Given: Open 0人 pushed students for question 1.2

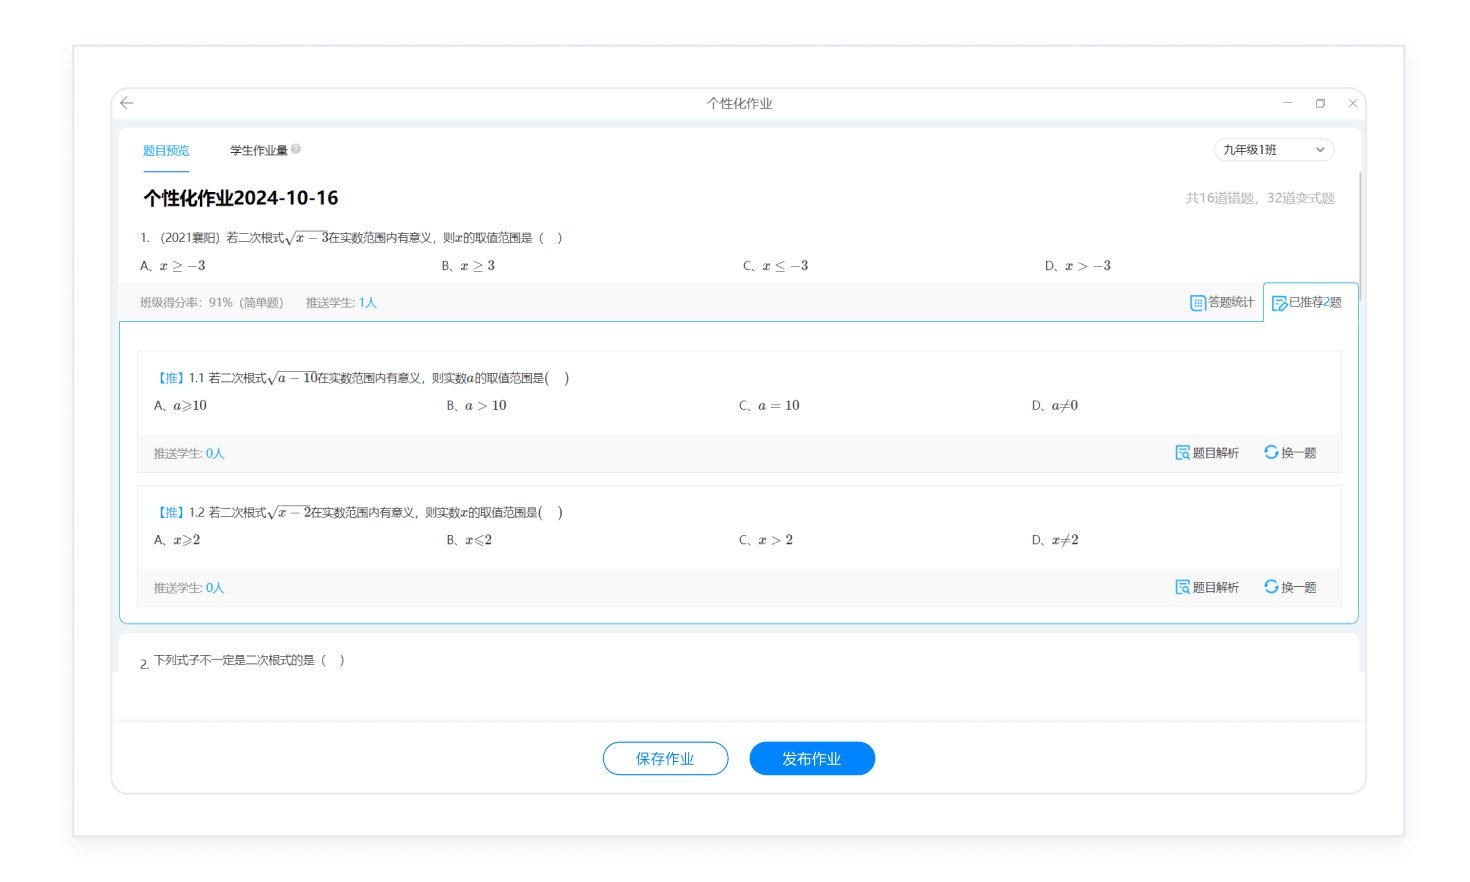Looking at the screenshot, I should (x=215, y=588).
